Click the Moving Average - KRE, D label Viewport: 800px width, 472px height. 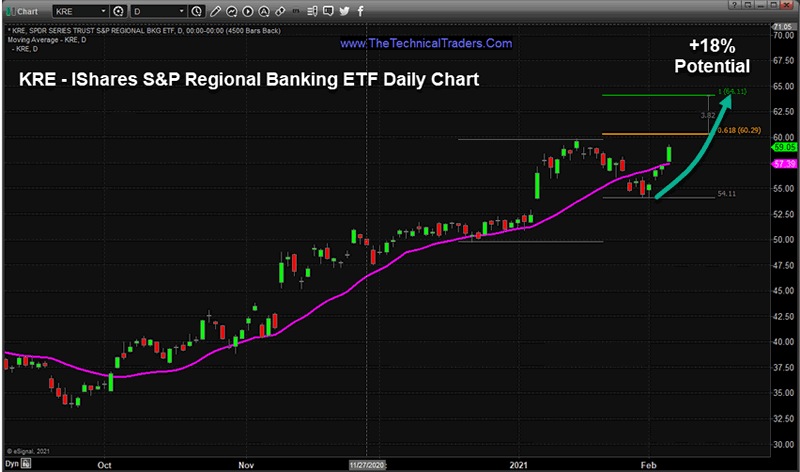[47, 40]
